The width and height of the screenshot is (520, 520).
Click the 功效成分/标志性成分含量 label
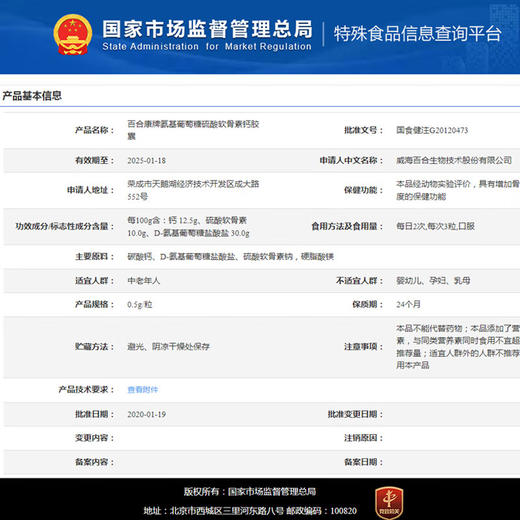pyautogui.click(x=65, y=226)
